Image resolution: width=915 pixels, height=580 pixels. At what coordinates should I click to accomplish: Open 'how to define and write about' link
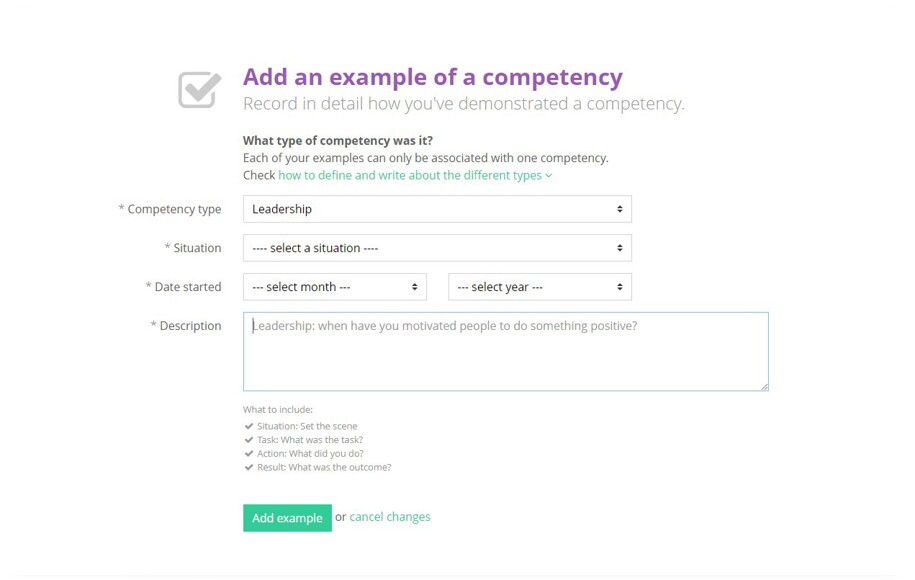click(410, 175)
